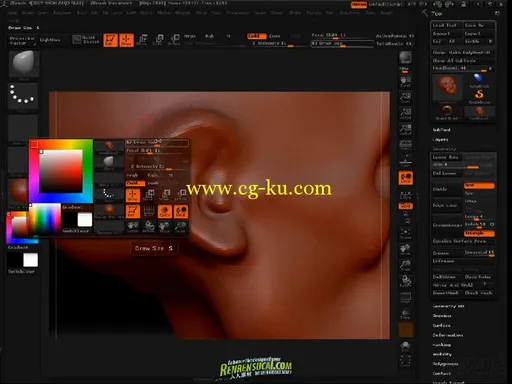Open the red wax material selector on left shelf
Viewport: 512px width, 384px height.
click(18, 191)
